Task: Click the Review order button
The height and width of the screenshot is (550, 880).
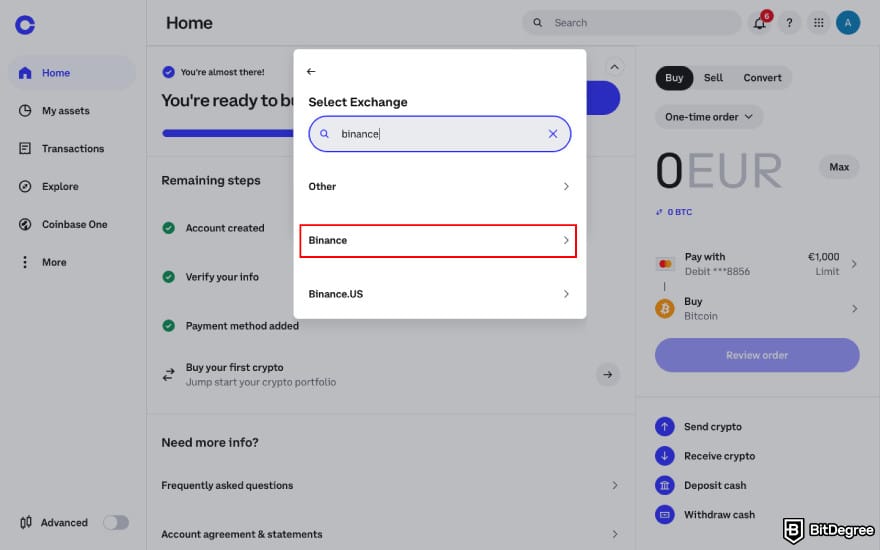Action: coord(757,355)
